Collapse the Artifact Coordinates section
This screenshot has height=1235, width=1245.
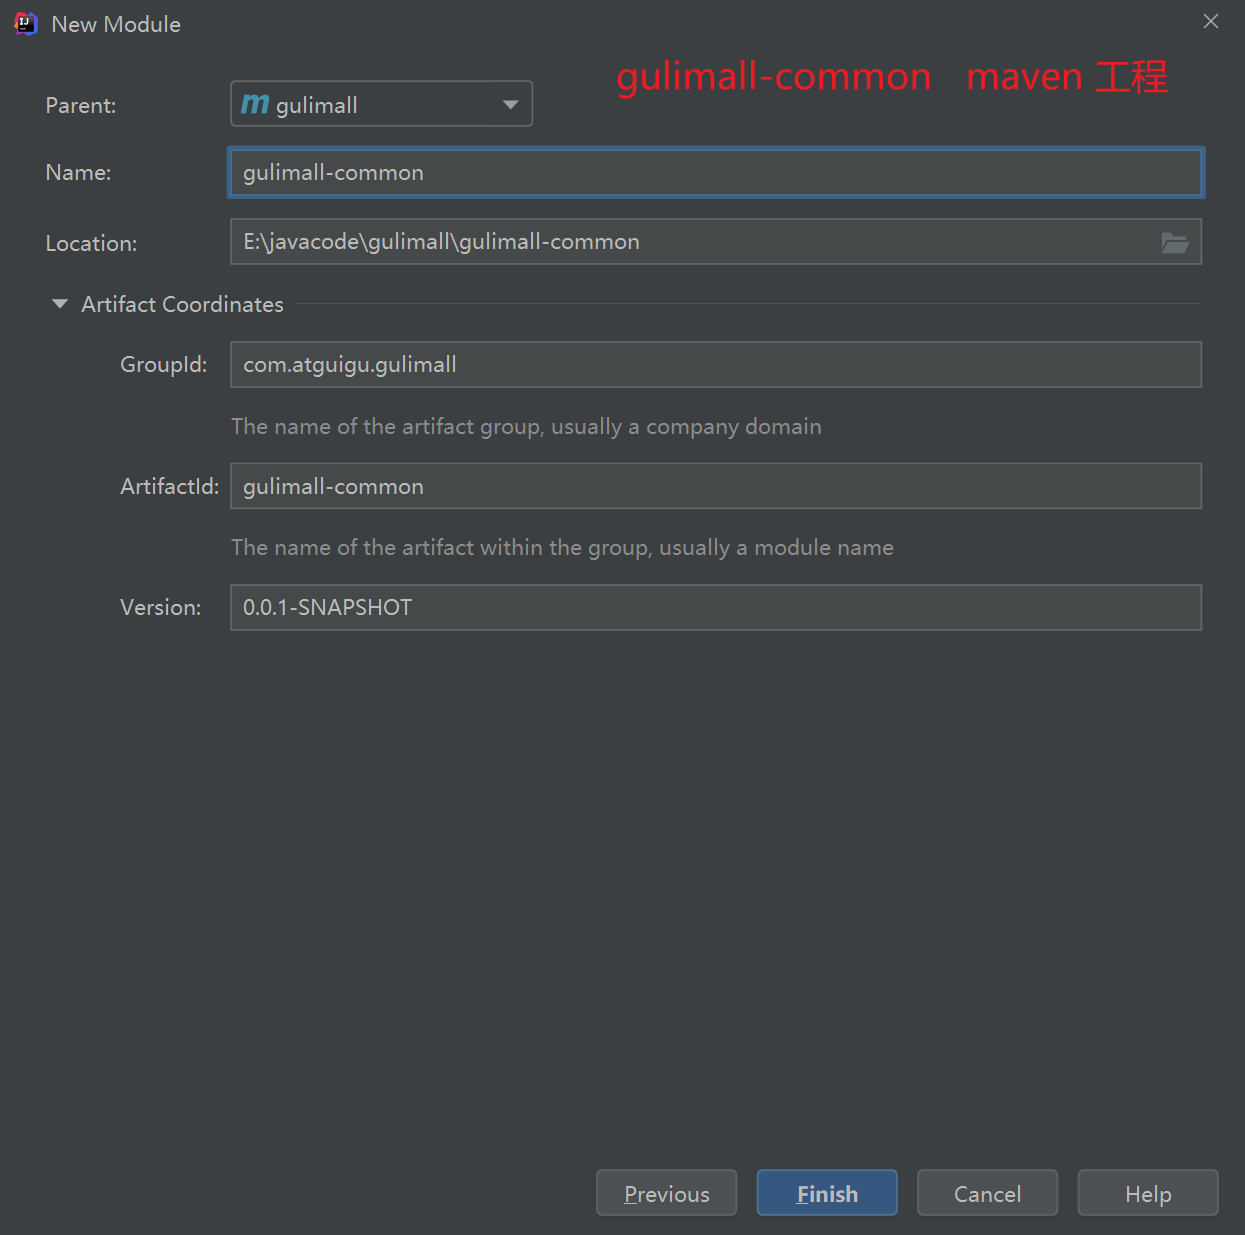pyautogui.click(x=60, y=304)
